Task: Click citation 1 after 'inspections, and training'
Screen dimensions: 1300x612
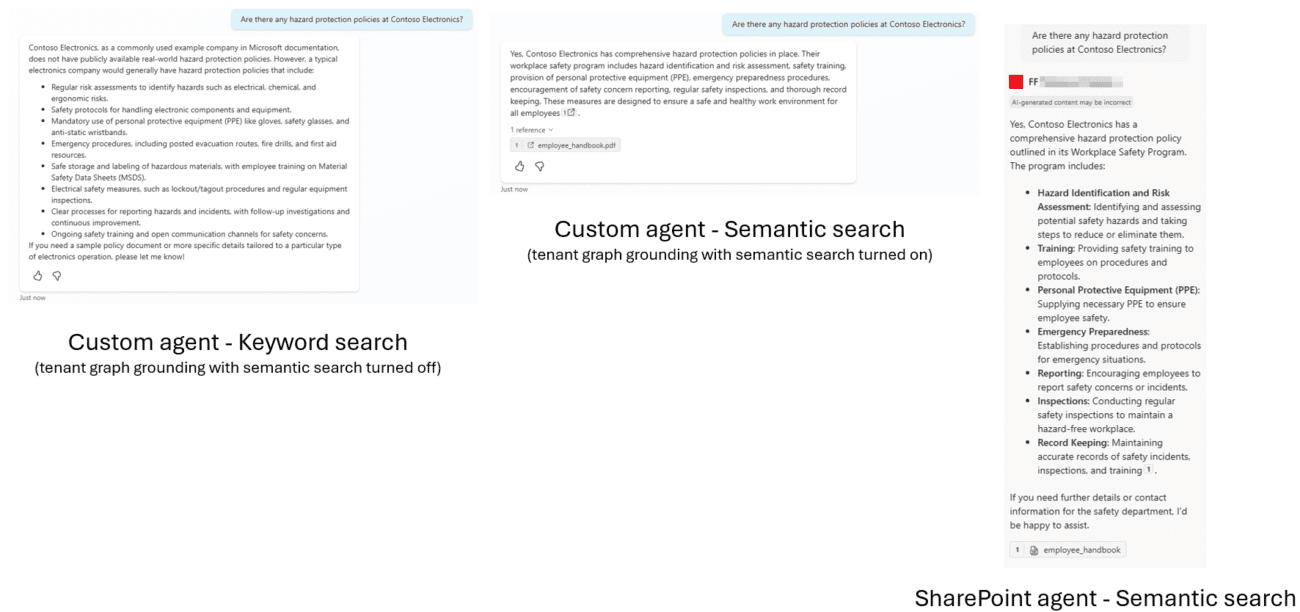Action: [1149, 470]
